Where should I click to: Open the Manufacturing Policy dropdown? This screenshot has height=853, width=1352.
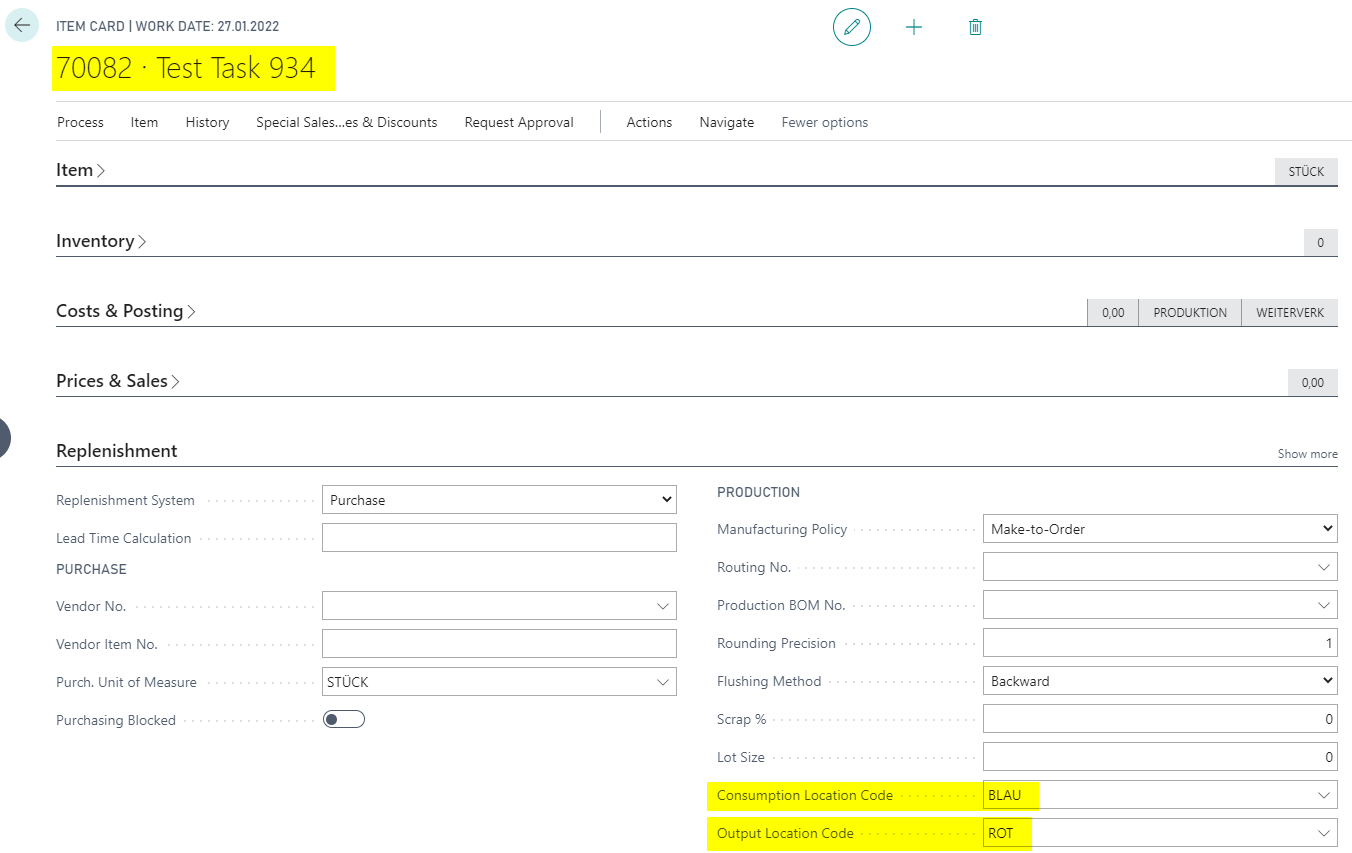tap(1160, 529)
